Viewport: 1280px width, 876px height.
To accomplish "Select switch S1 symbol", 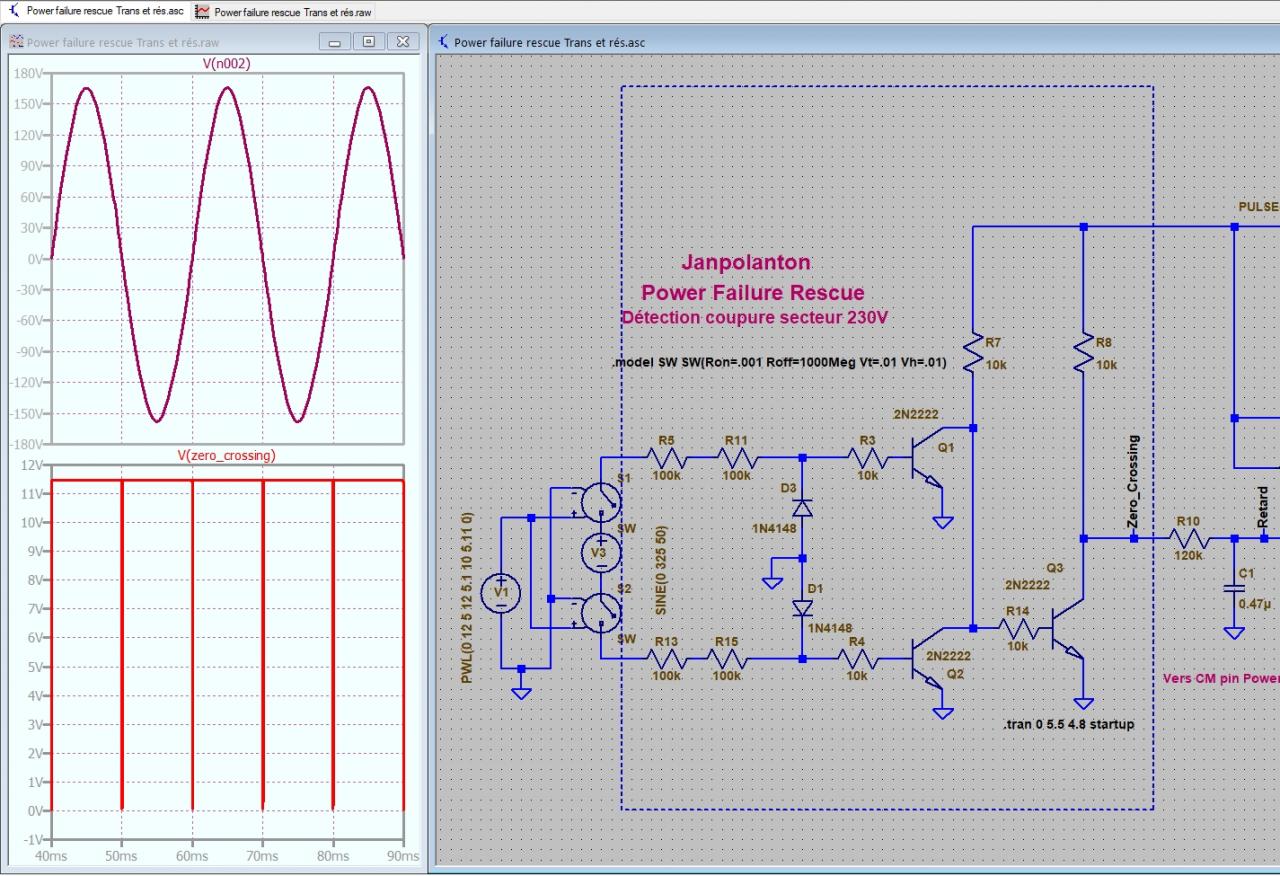I will pos(600,502).
